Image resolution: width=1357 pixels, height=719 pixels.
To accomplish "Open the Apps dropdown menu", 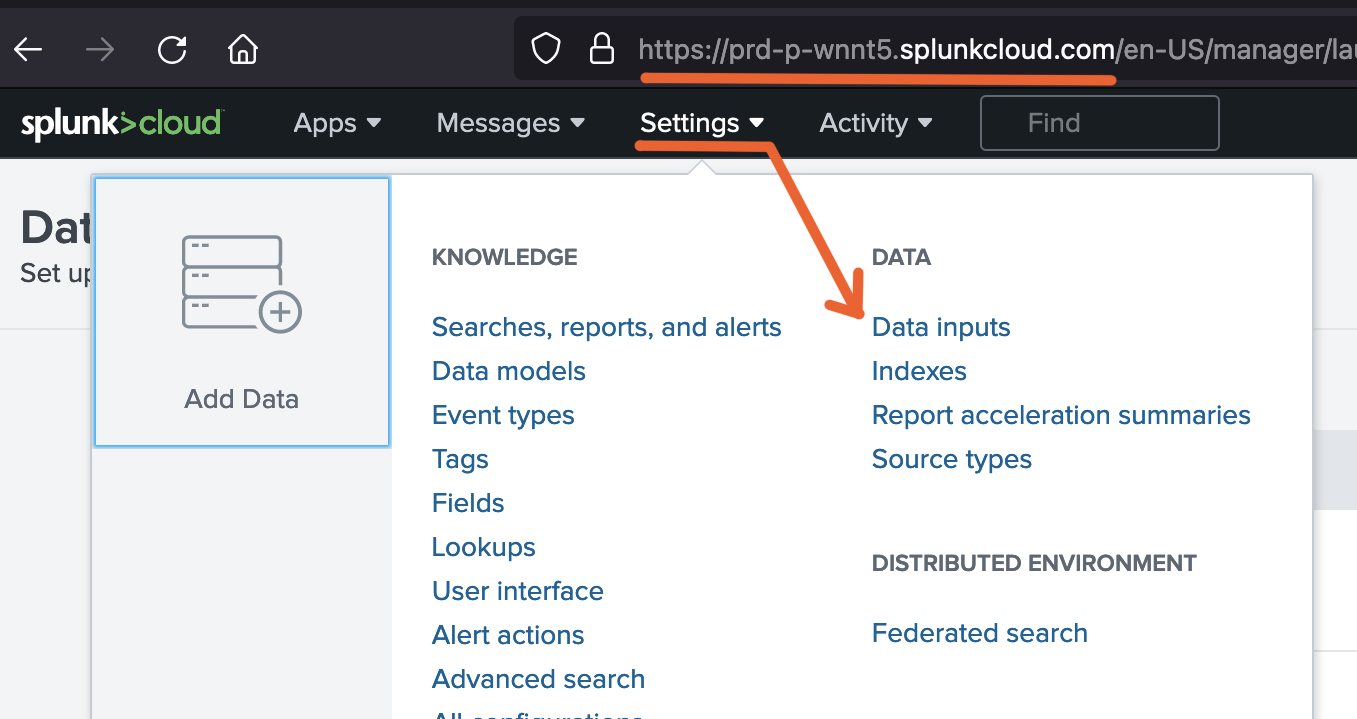I will [337, 123].
